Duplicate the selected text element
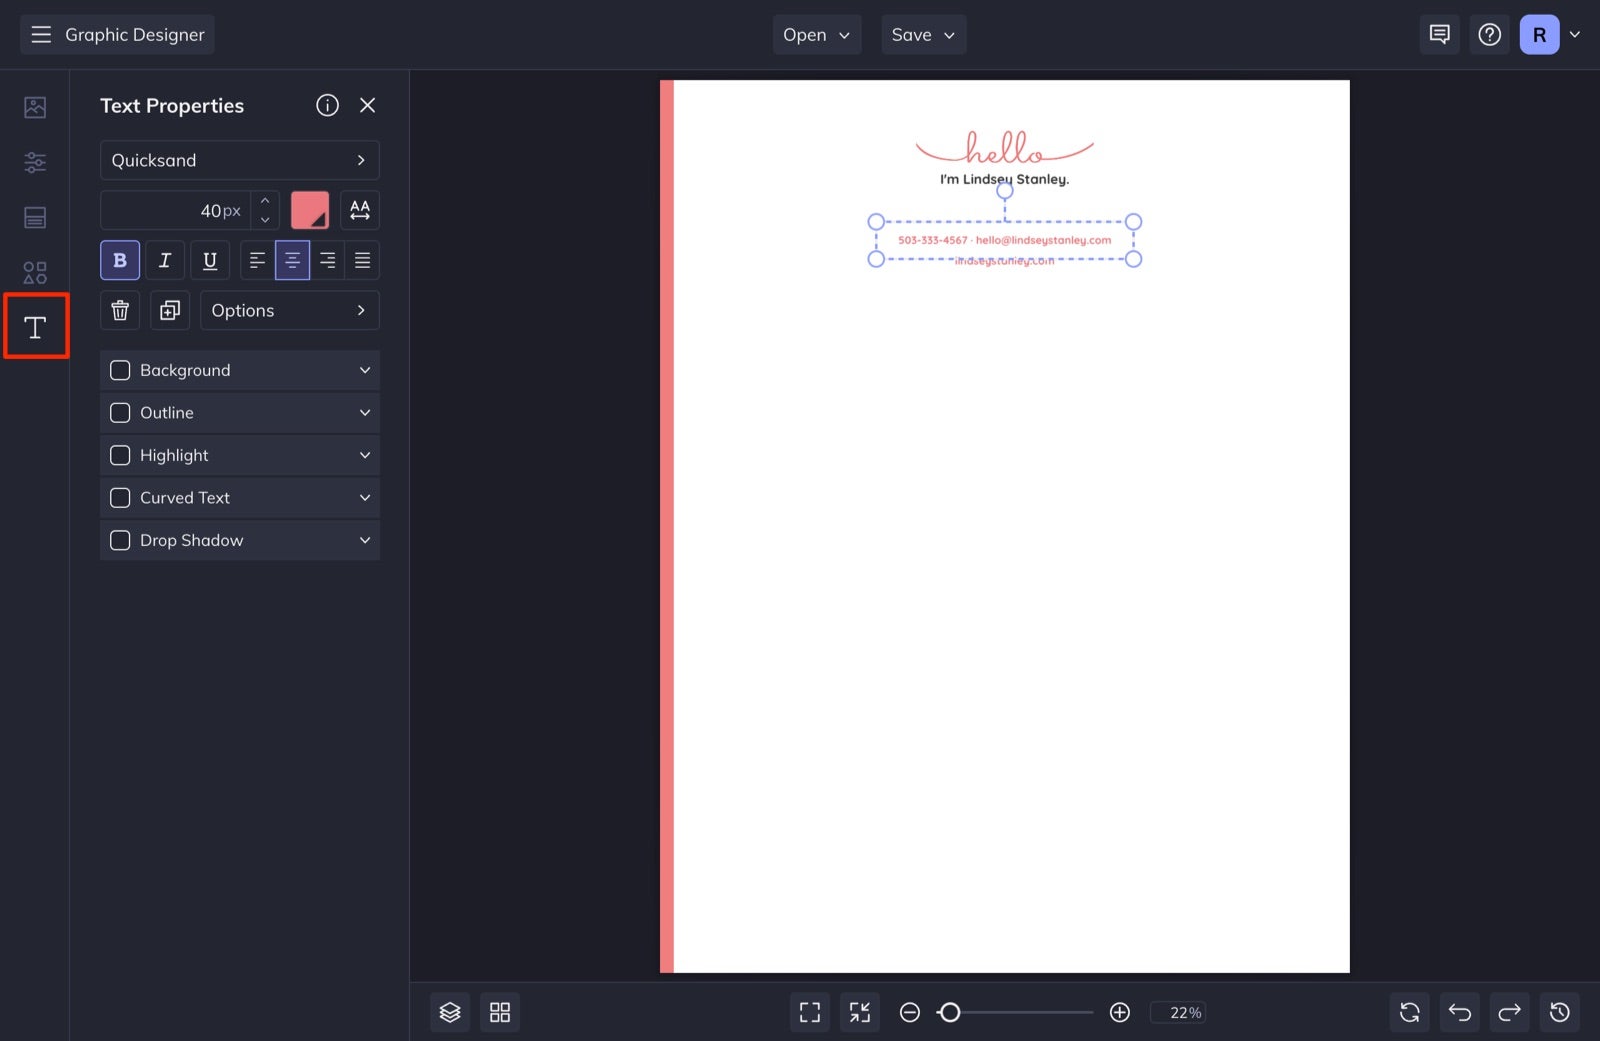The height and width of the screenshot is (1041, 1600). (169, 310)
